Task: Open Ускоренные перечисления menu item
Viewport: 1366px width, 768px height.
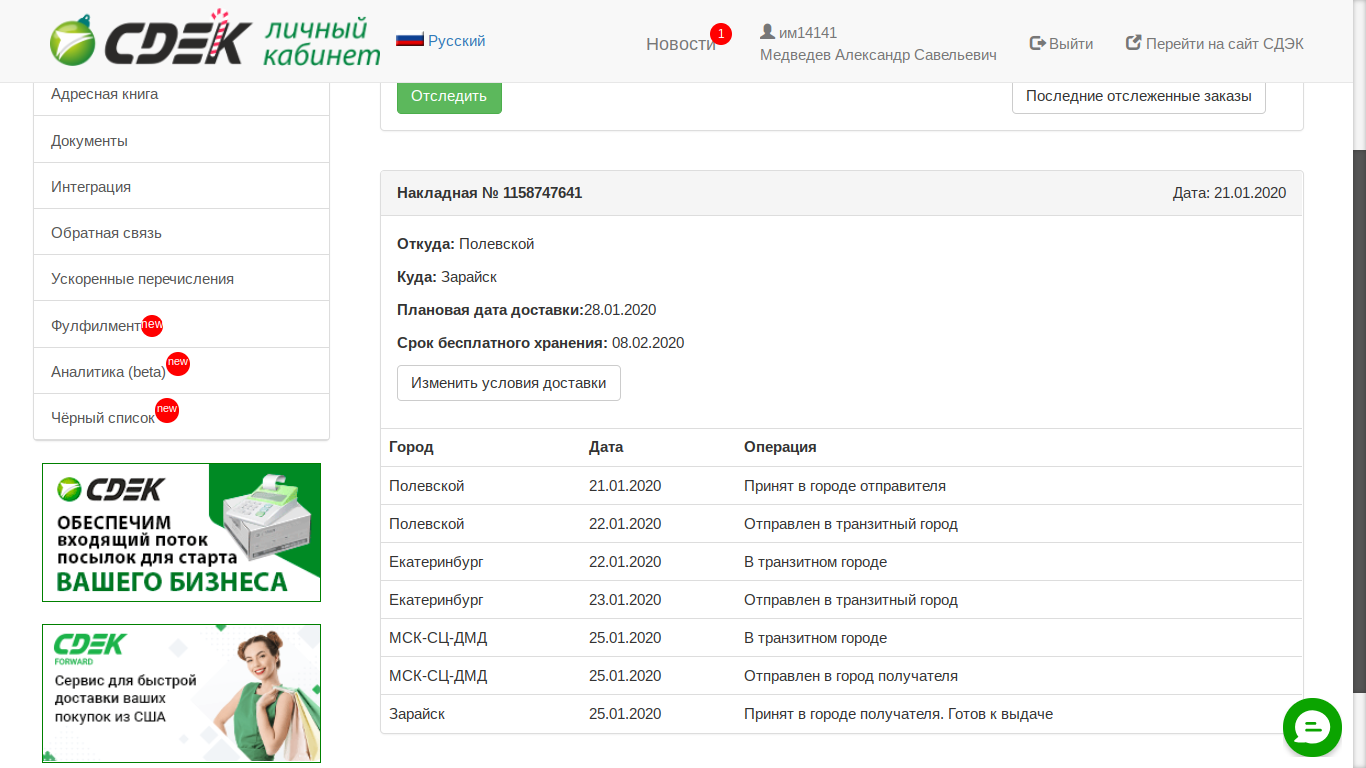Action: point(142,279)
